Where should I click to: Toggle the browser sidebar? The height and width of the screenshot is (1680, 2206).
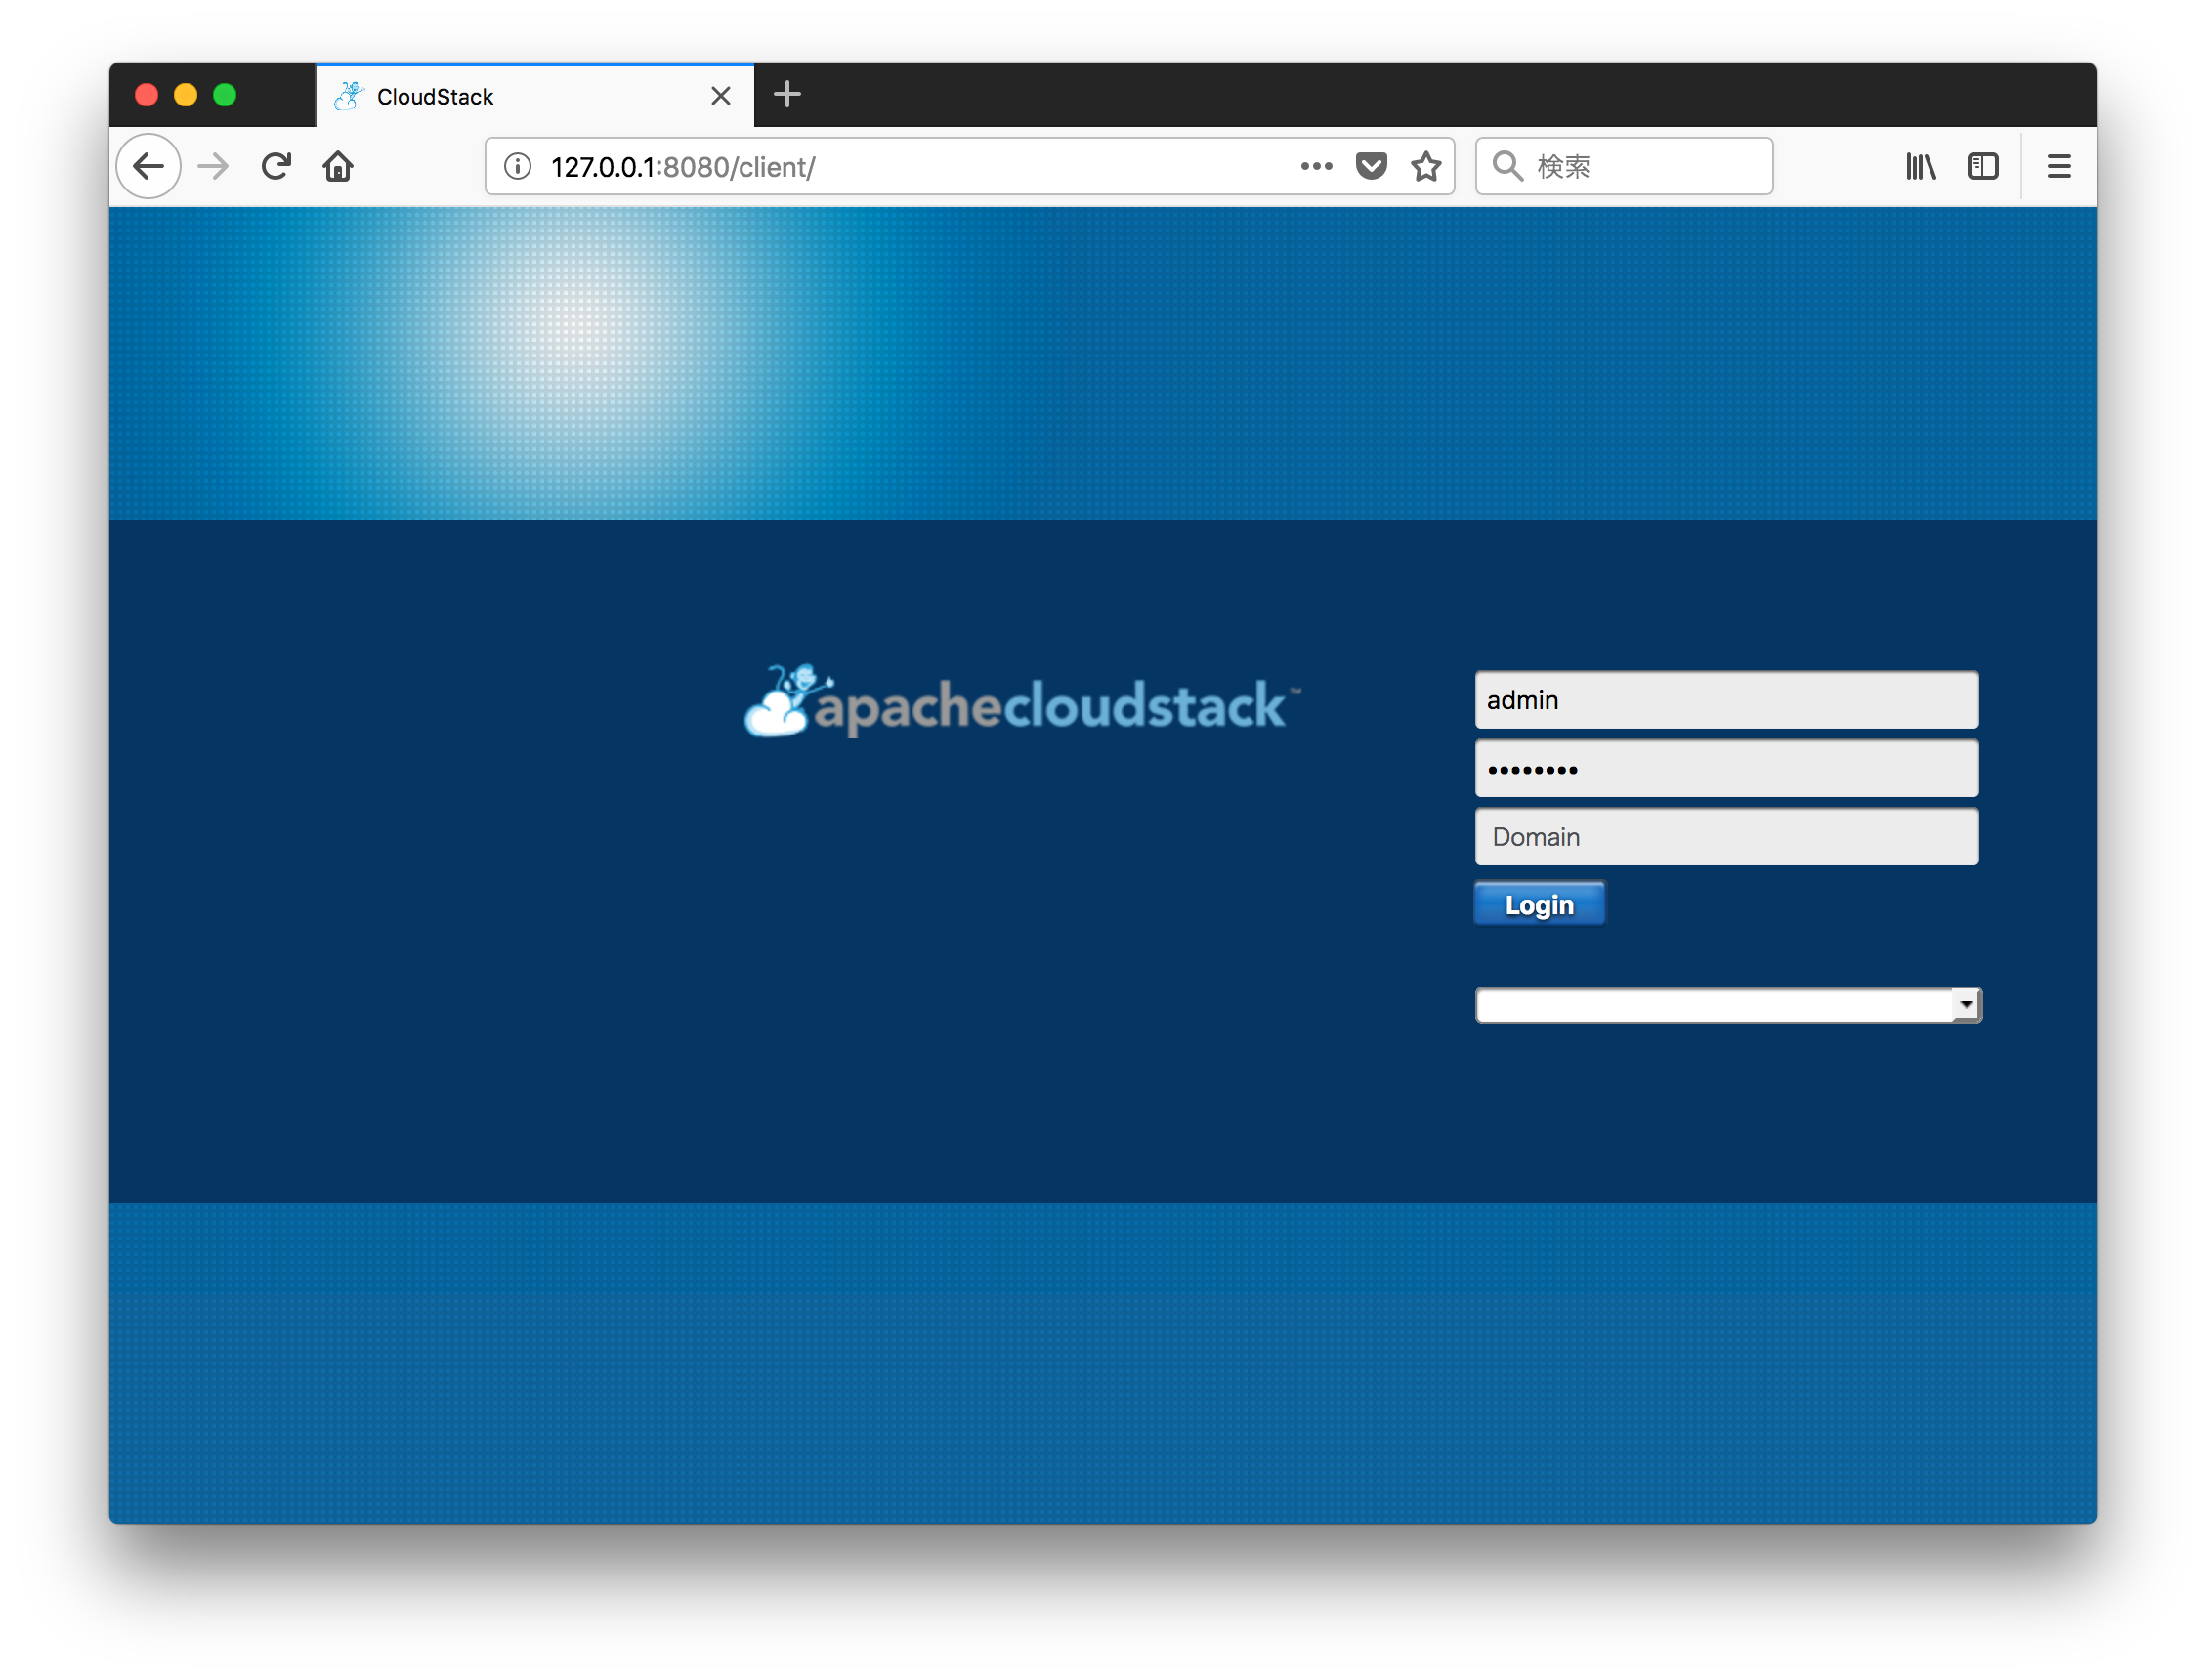click(1982, 166)
